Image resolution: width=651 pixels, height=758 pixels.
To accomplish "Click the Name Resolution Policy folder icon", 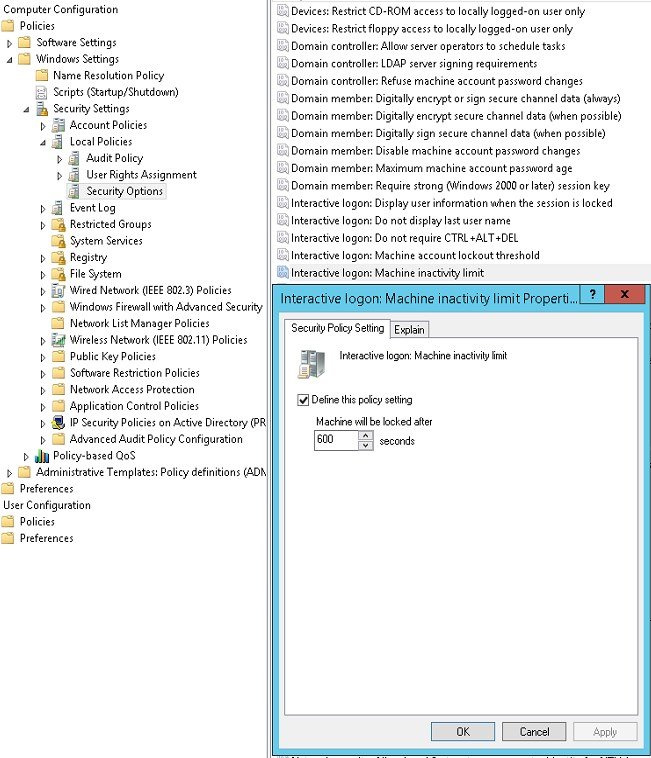I will [x=42, y=75].
